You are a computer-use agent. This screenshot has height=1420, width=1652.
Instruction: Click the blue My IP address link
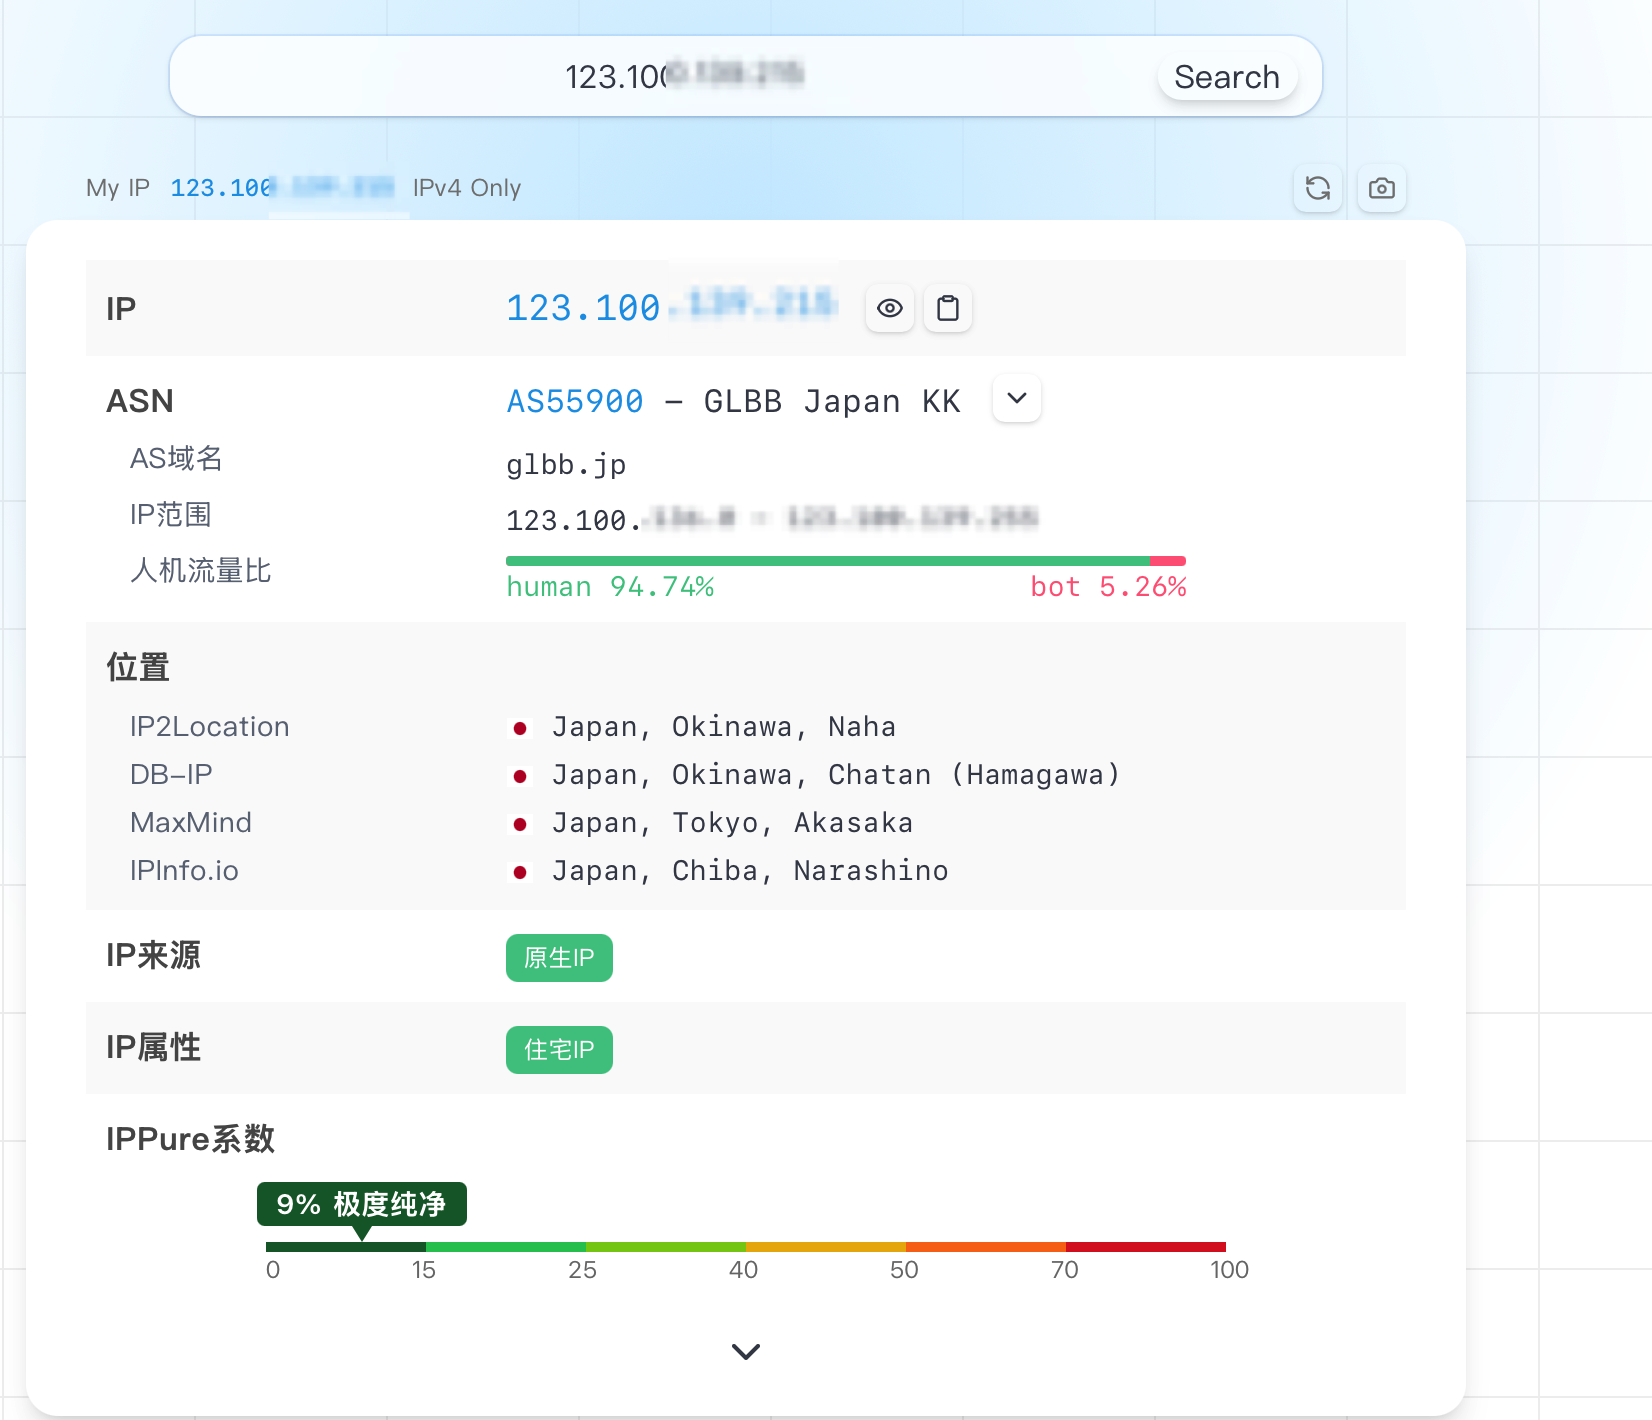(x=281, y=188)
